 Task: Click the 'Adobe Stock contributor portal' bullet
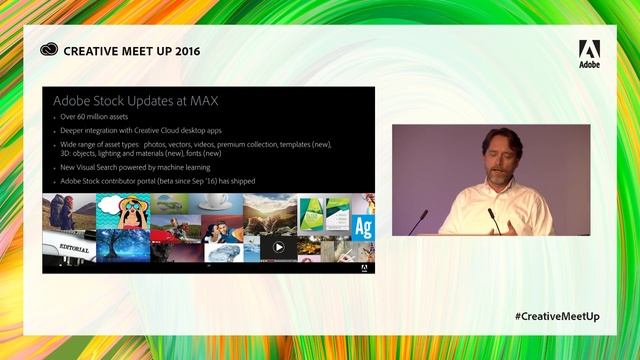tap(158, 181)
